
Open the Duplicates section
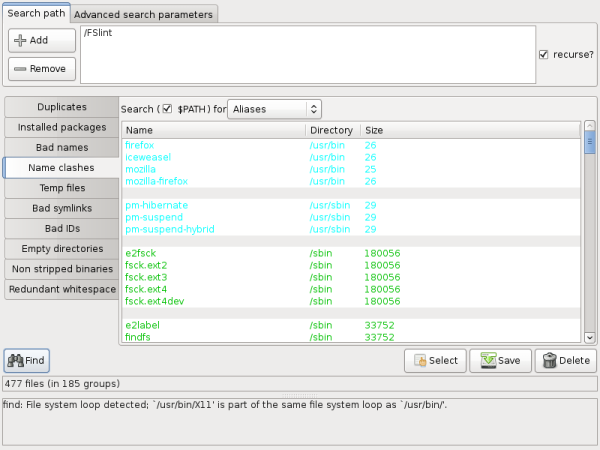(x=61, y=107)
